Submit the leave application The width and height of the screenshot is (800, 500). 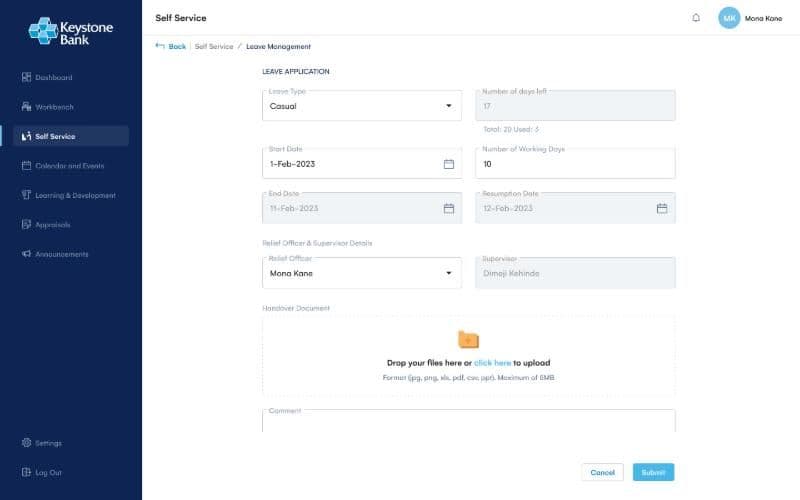[654, 472]
